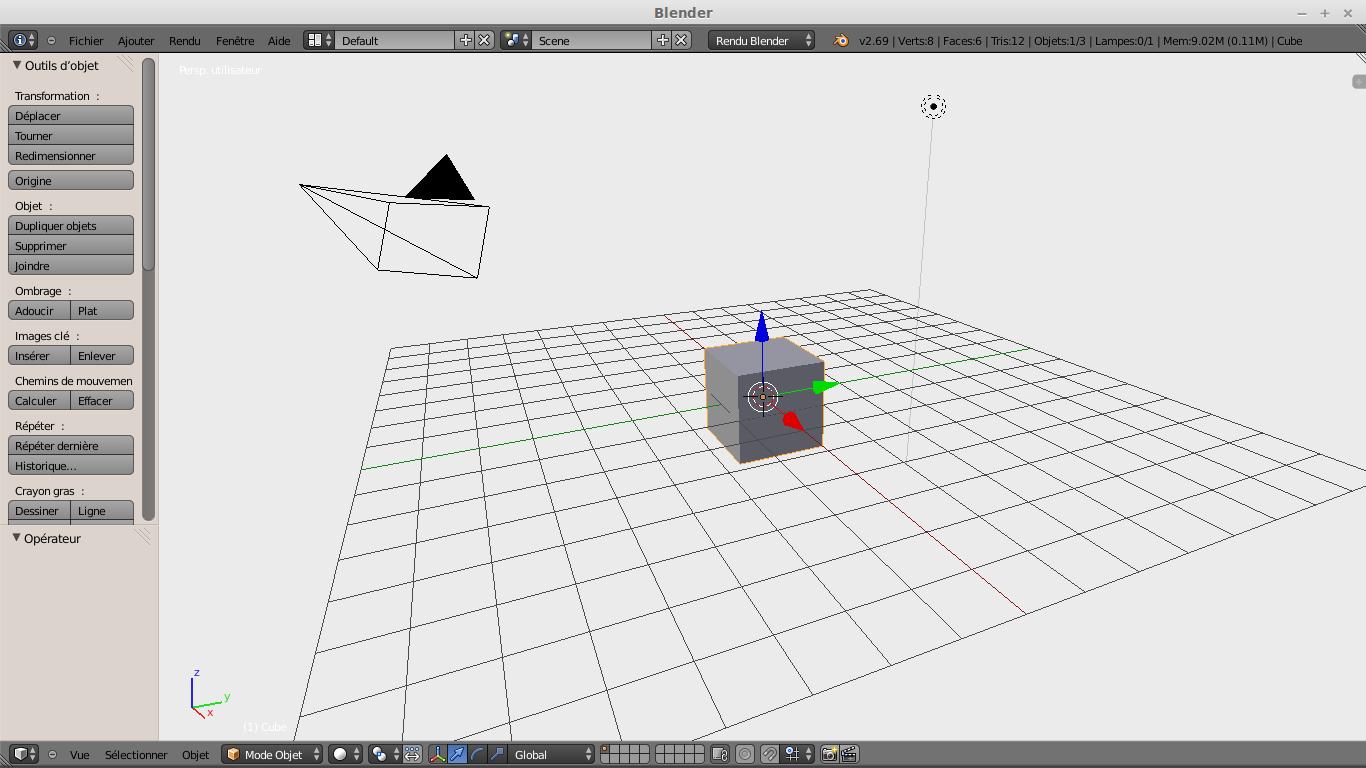Open the Fichier menu
This screenshot has height=768, width=1366.
86,41
